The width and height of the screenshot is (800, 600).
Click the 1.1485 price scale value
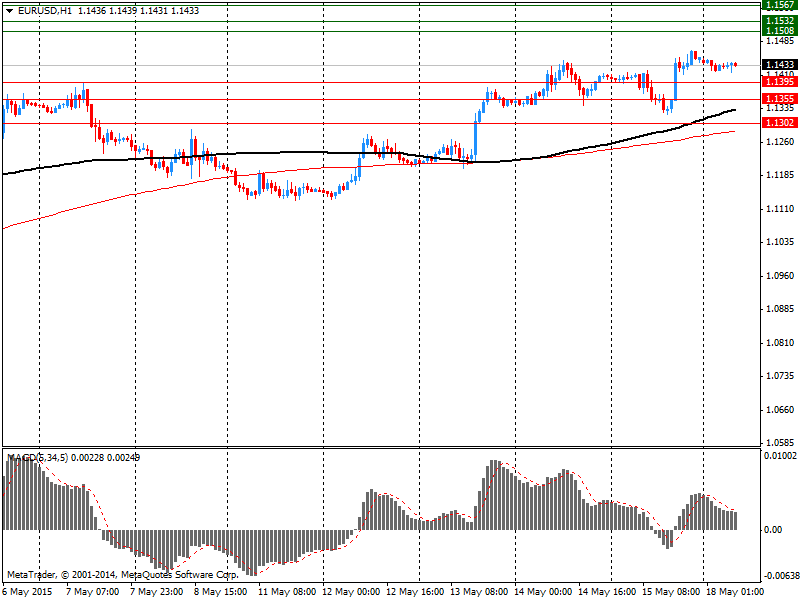click(x=780, y=41)
